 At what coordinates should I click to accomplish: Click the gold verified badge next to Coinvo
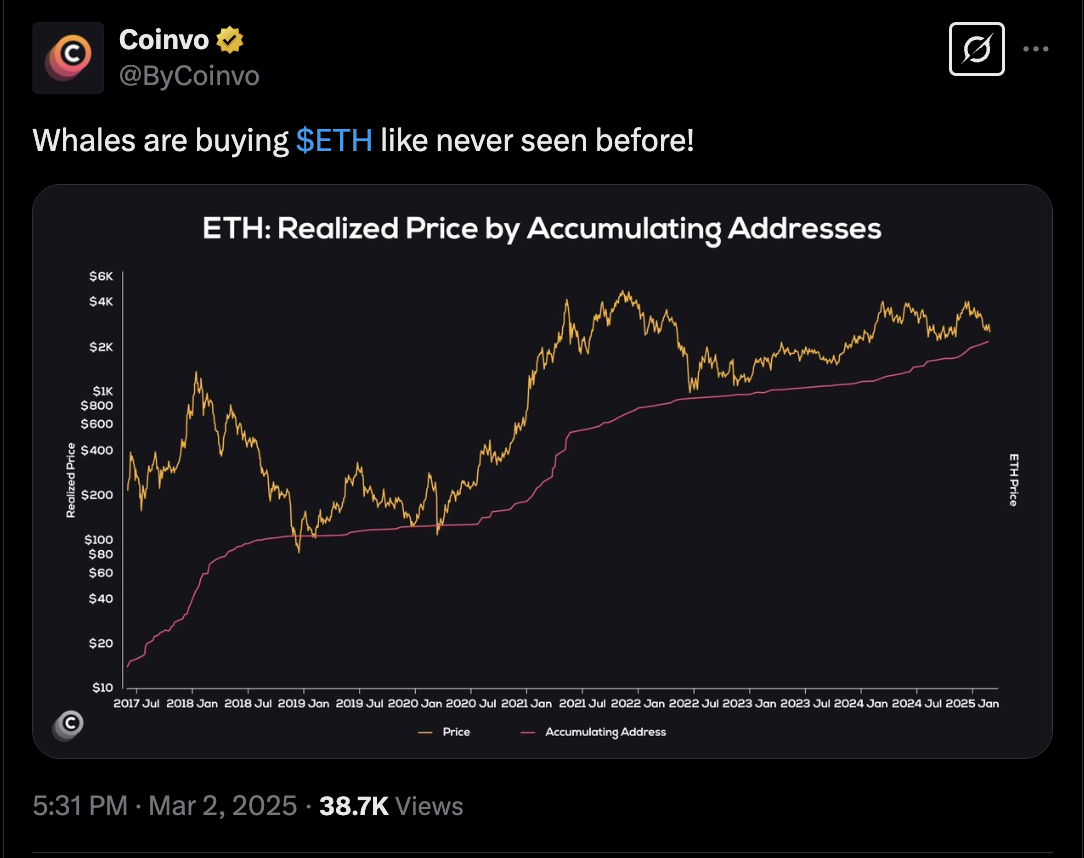tap(230, 39)
